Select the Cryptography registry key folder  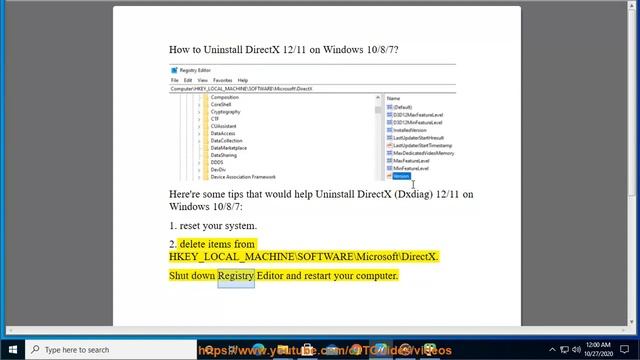(225, 112)
